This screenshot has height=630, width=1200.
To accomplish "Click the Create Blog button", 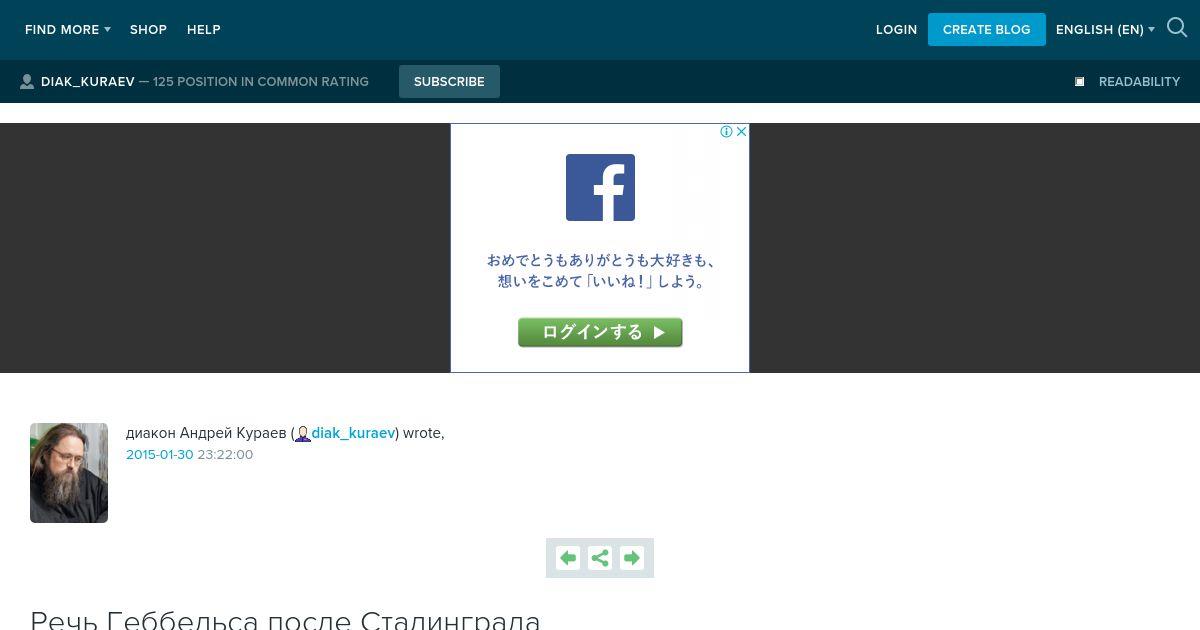I will point(987,29).
